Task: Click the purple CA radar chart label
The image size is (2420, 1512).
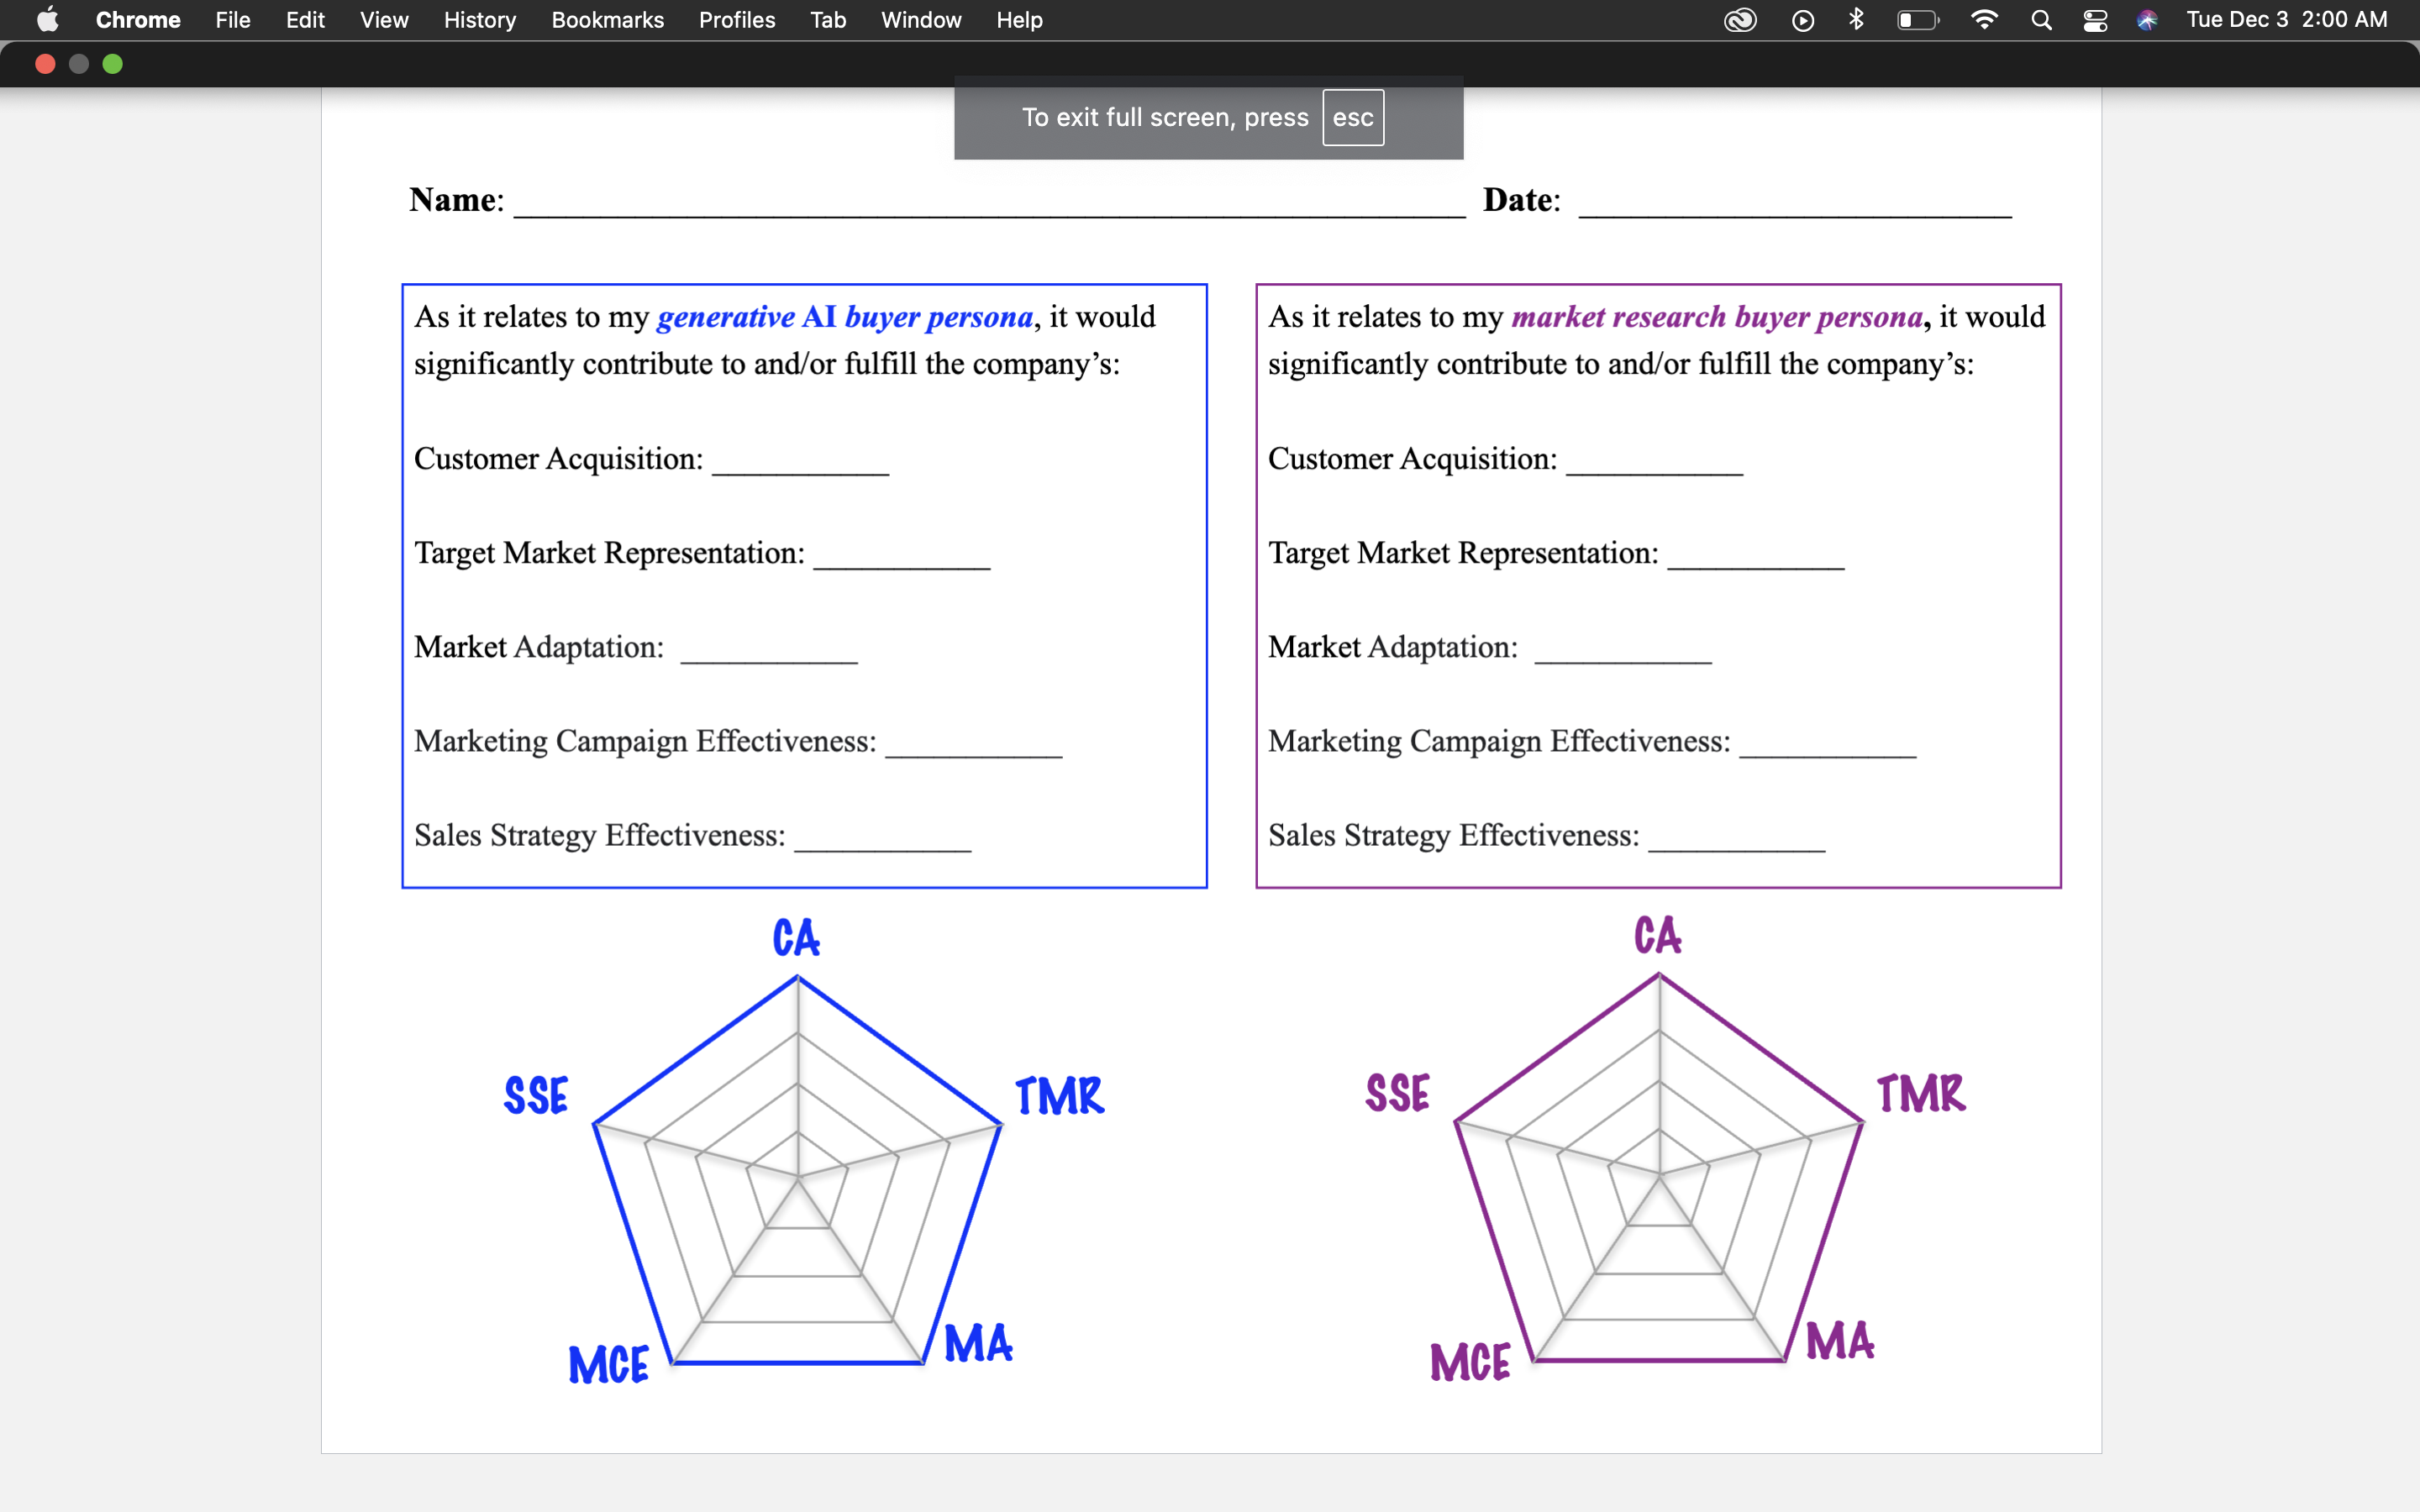Action: coord(1658,936)
